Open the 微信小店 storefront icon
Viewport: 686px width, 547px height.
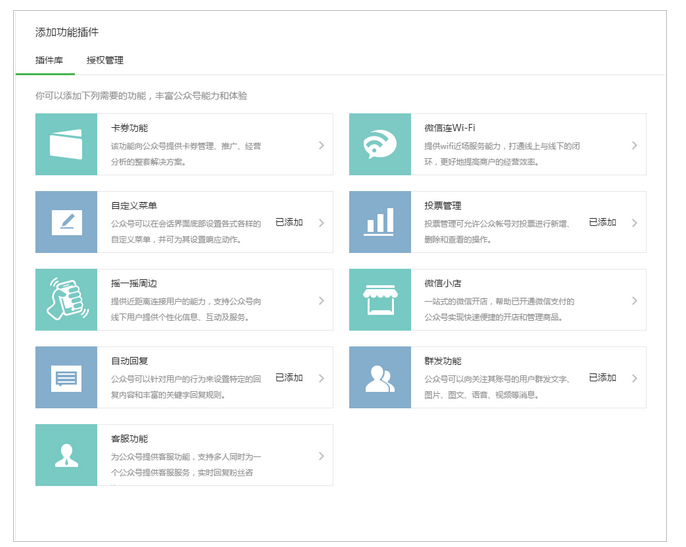(379, 300)
